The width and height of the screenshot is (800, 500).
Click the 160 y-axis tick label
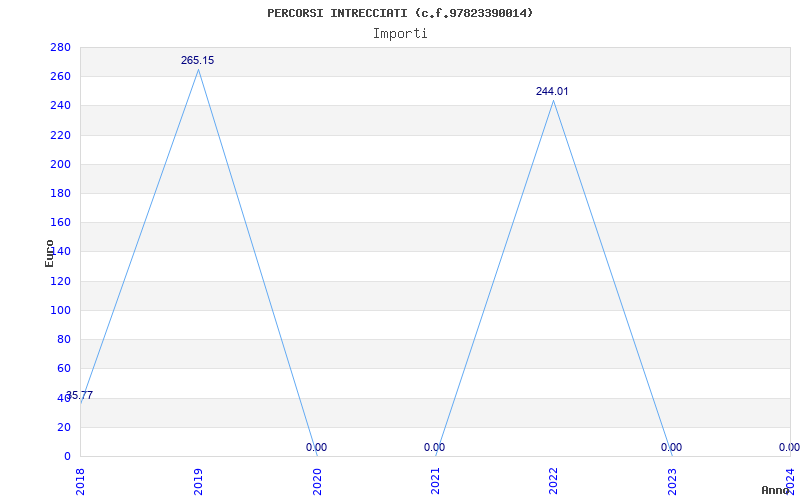tap(60, 222)
